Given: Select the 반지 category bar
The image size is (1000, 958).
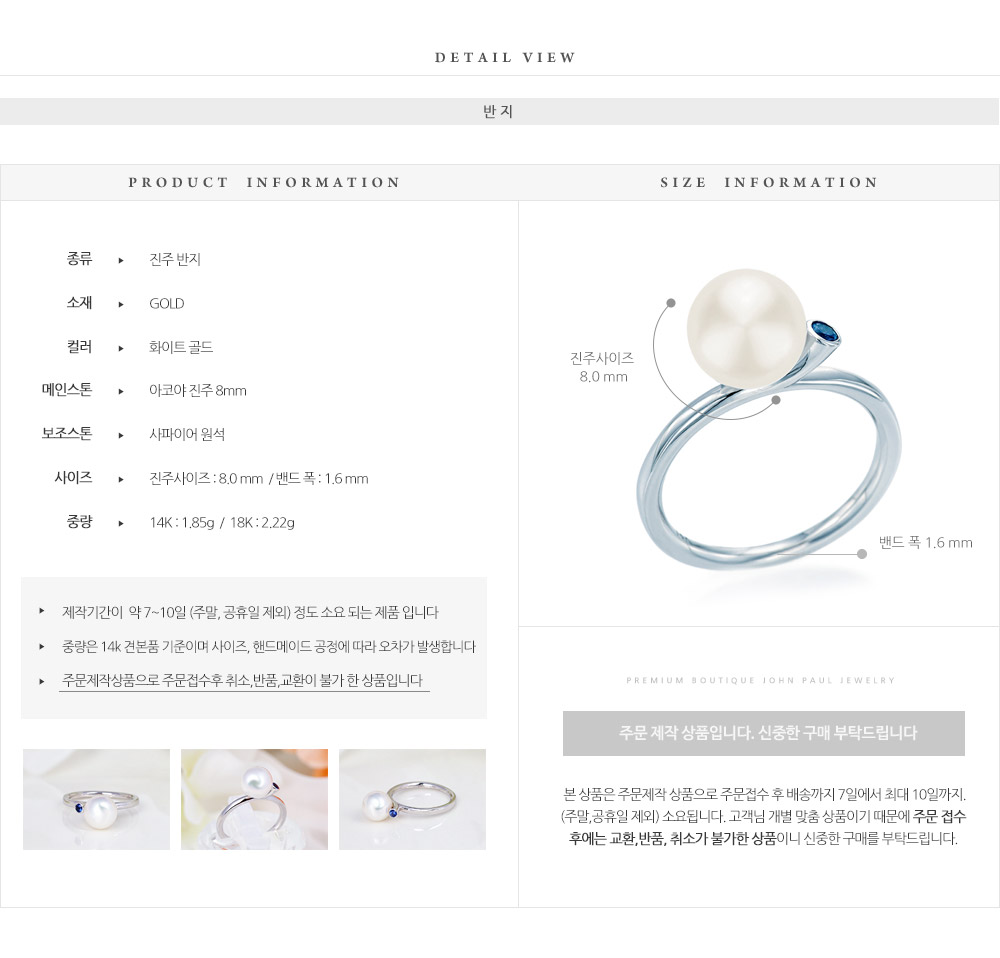Looking at the screenshot, I should 499,112.
